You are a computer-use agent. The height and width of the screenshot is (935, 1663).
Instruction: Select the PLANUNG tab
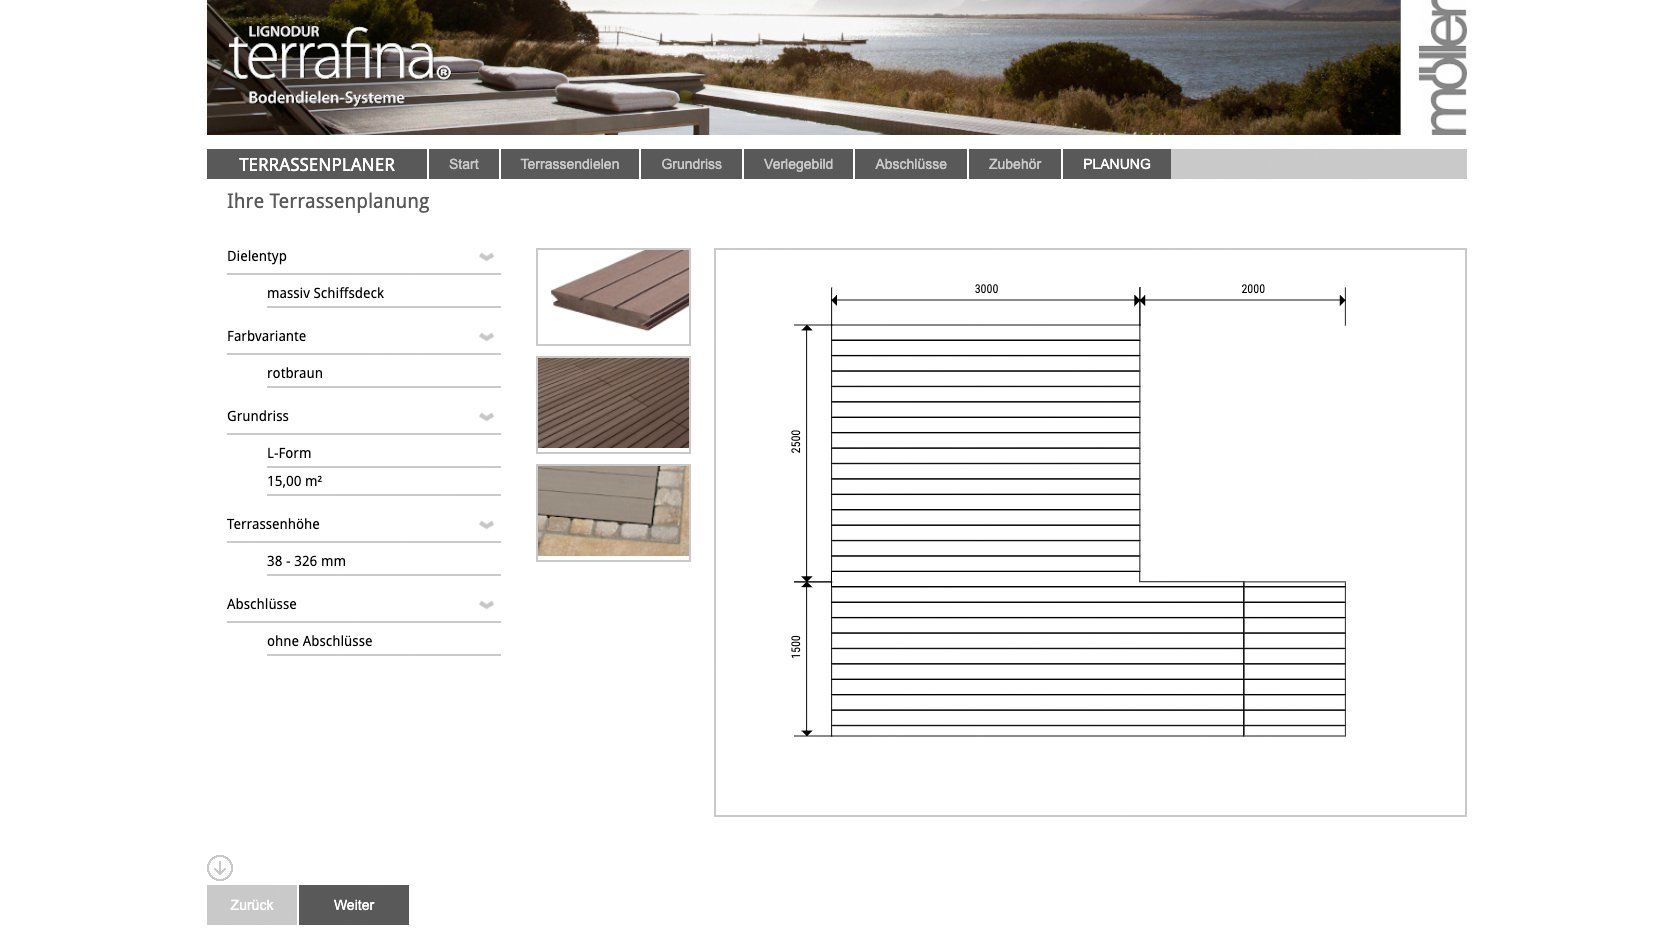click(x=1116, y=164)
